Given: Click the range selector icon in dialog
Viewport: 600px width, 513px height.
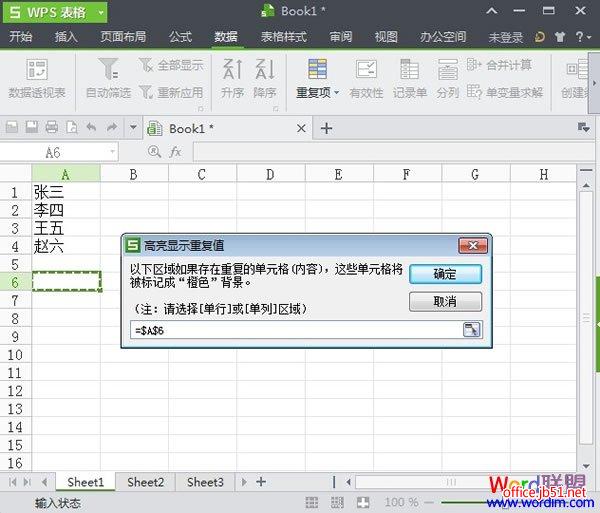Looking at the screenshot, I should click(471, 329).
